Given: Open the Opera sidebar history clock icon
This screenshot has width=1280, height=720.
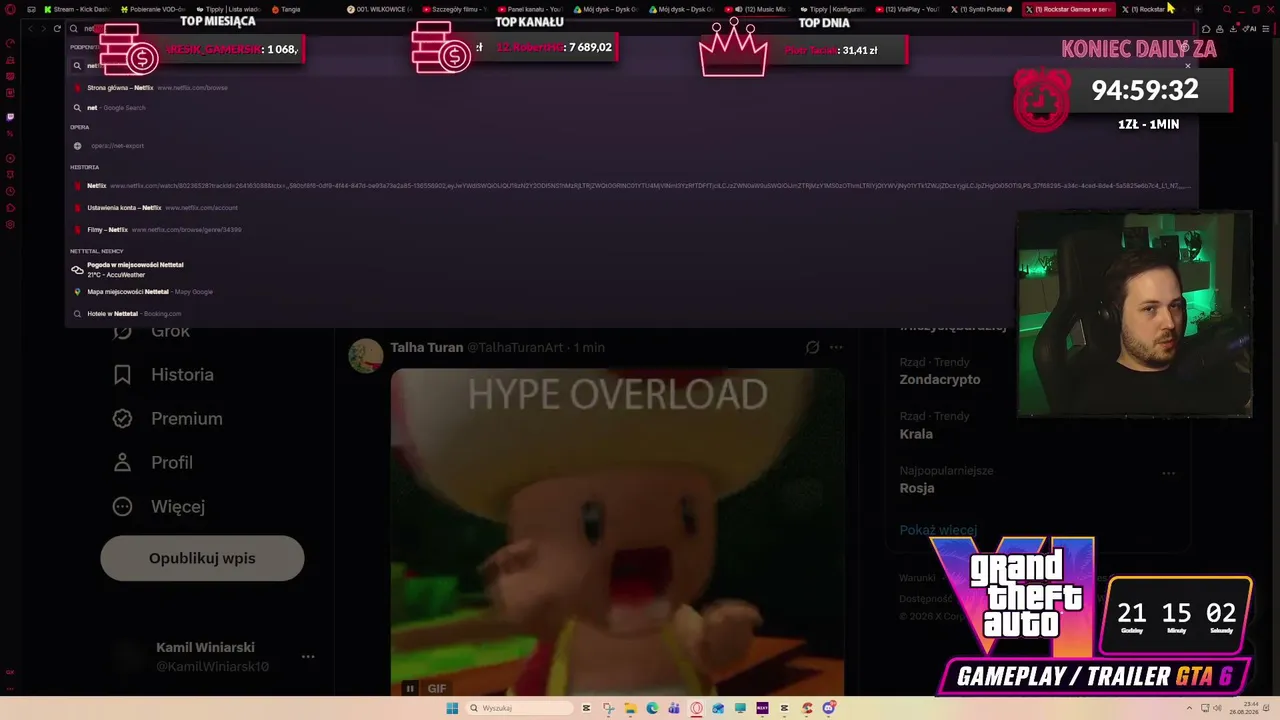Looking at the screenshot, I should [10, 191].
